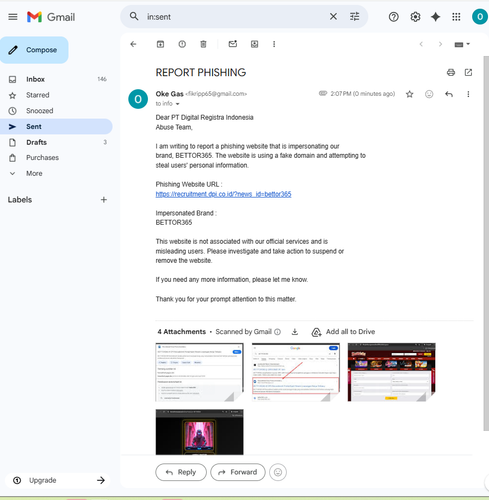Open the Support help icon

(394, 17)
